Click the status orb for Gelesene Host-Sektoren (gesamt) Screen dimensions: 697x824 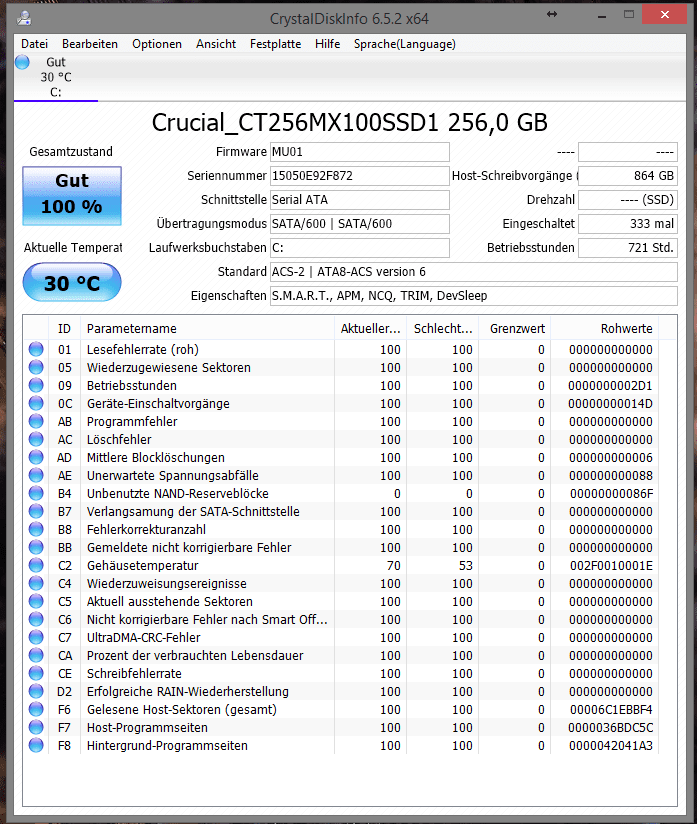point(36,709)
